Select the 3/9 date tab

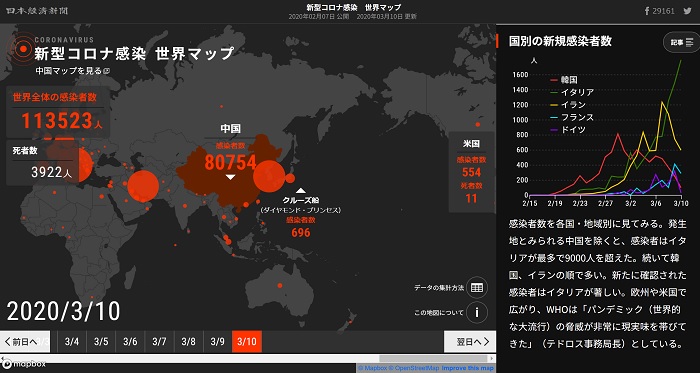(217, 342)
